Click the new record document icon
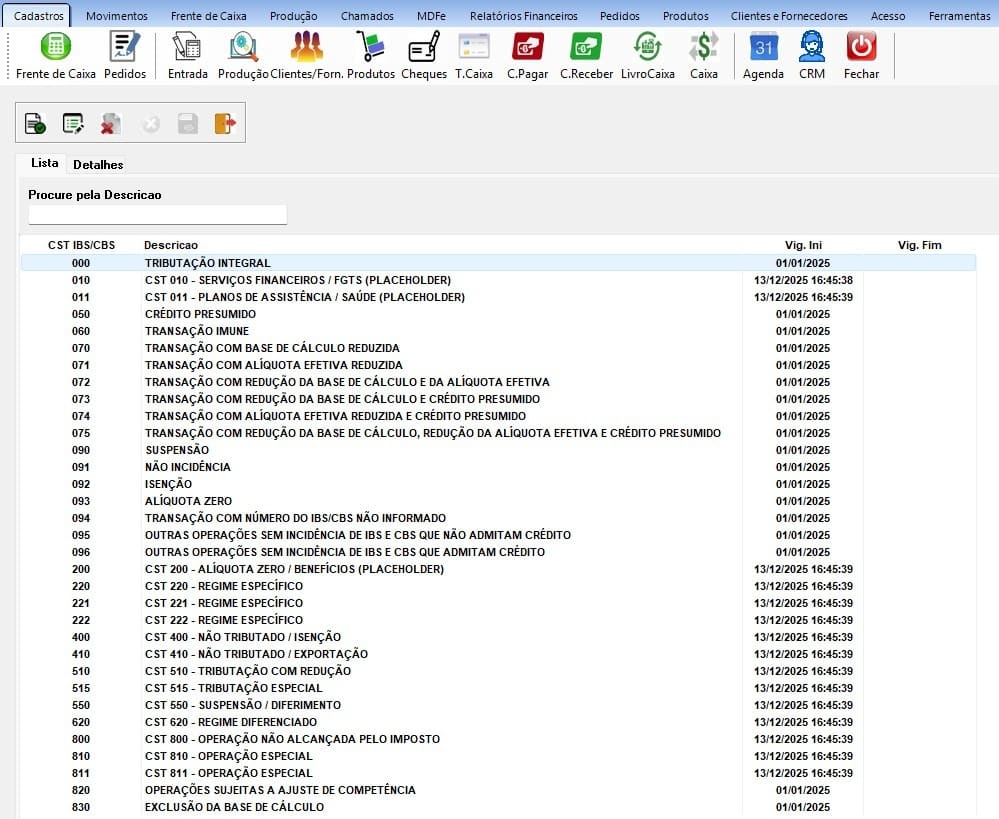The height and width of the screenshot is (819, 999). pyautogui.click(x=36, y=123)
